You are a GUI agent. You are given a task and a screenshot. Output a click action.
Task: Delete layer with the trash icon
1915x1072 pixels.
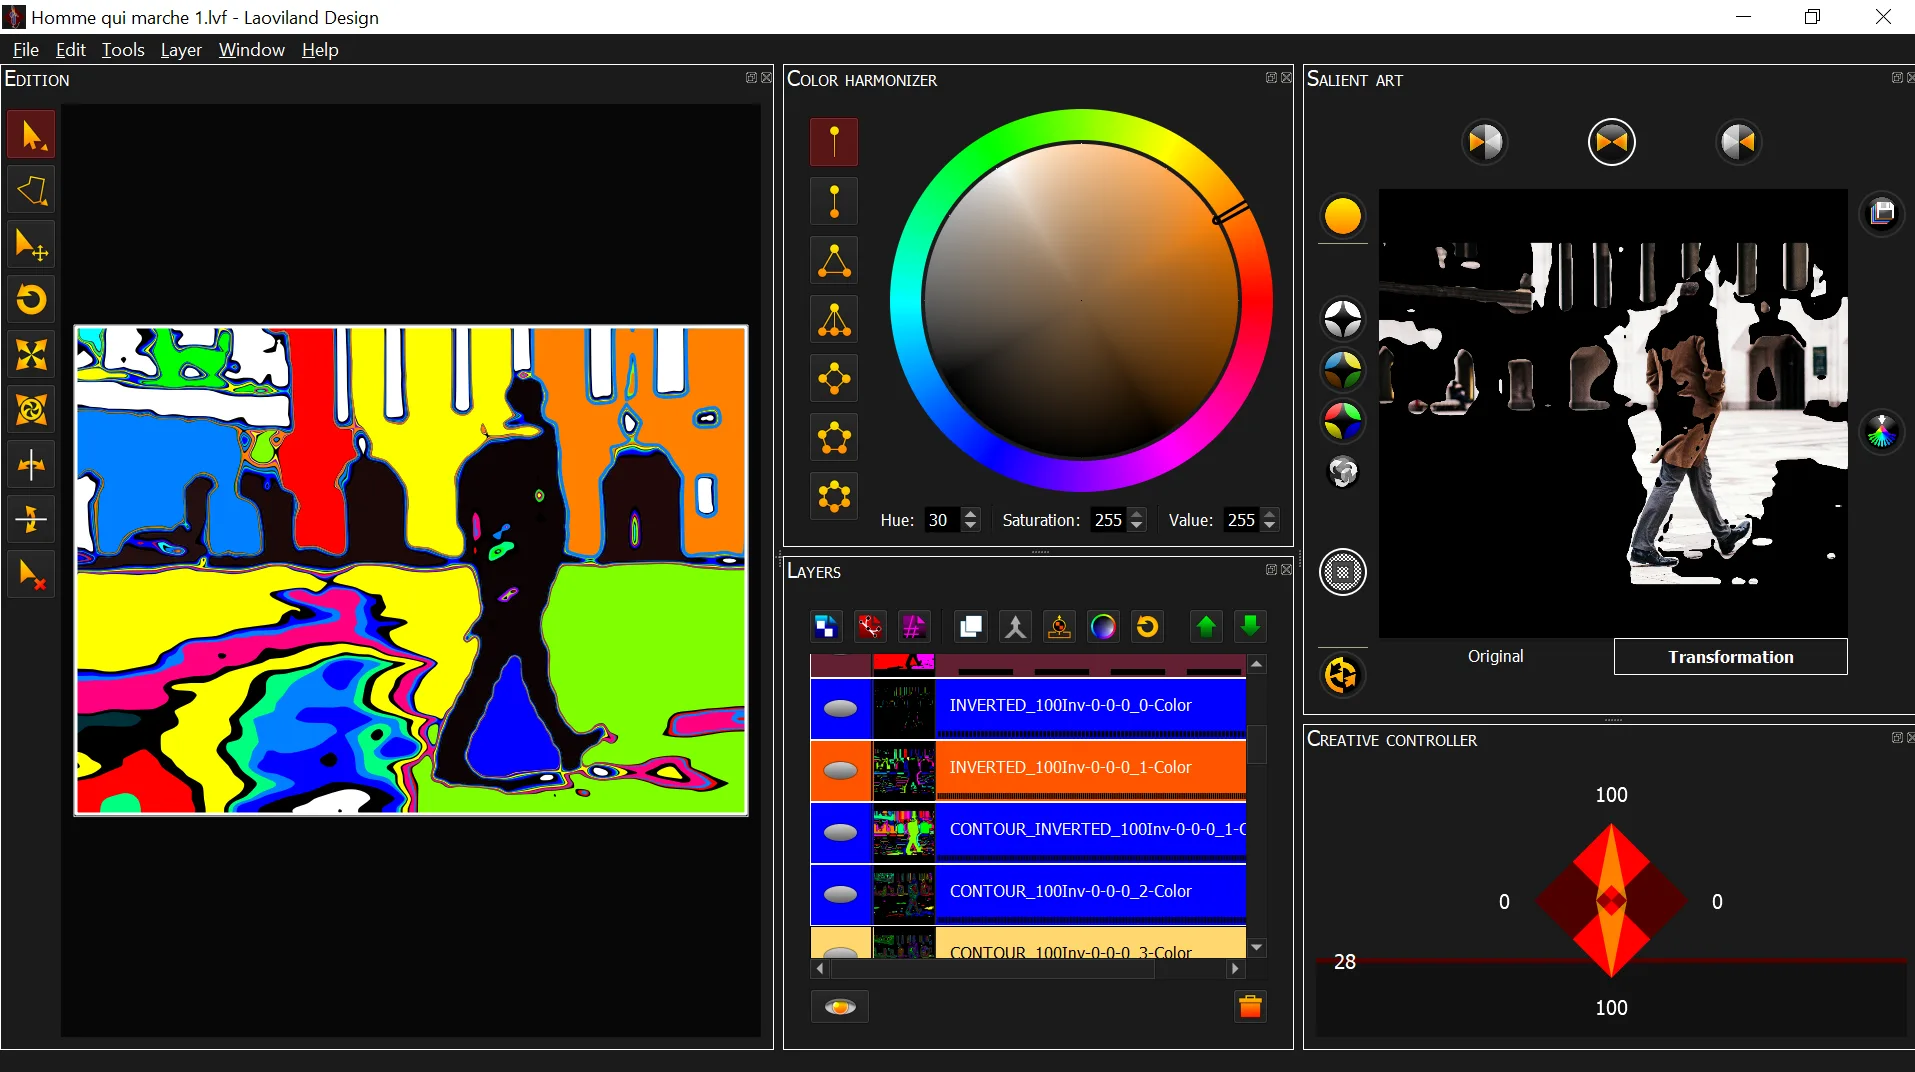click(x=1250, y=1006)
